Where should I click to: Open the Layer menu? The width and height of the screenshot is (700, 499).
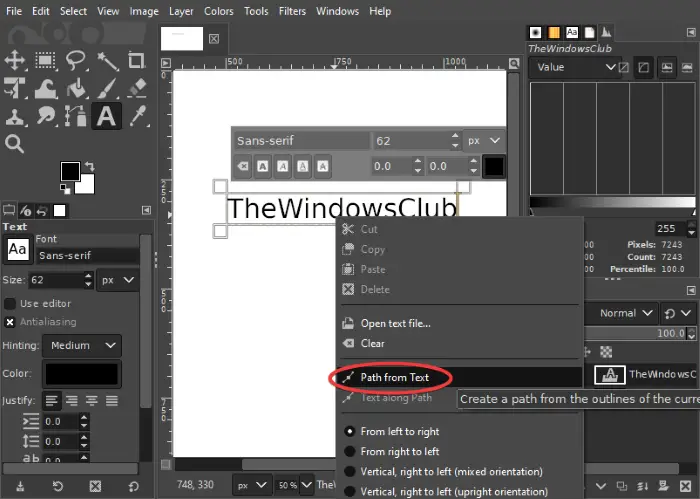[x=181, y=11]
